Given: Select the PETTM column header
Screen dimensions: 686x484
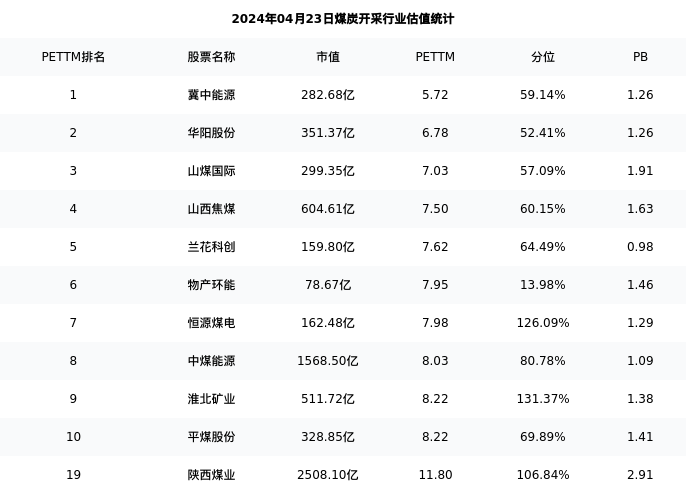Looking at the screenshot, I should (x=435, y=57).
